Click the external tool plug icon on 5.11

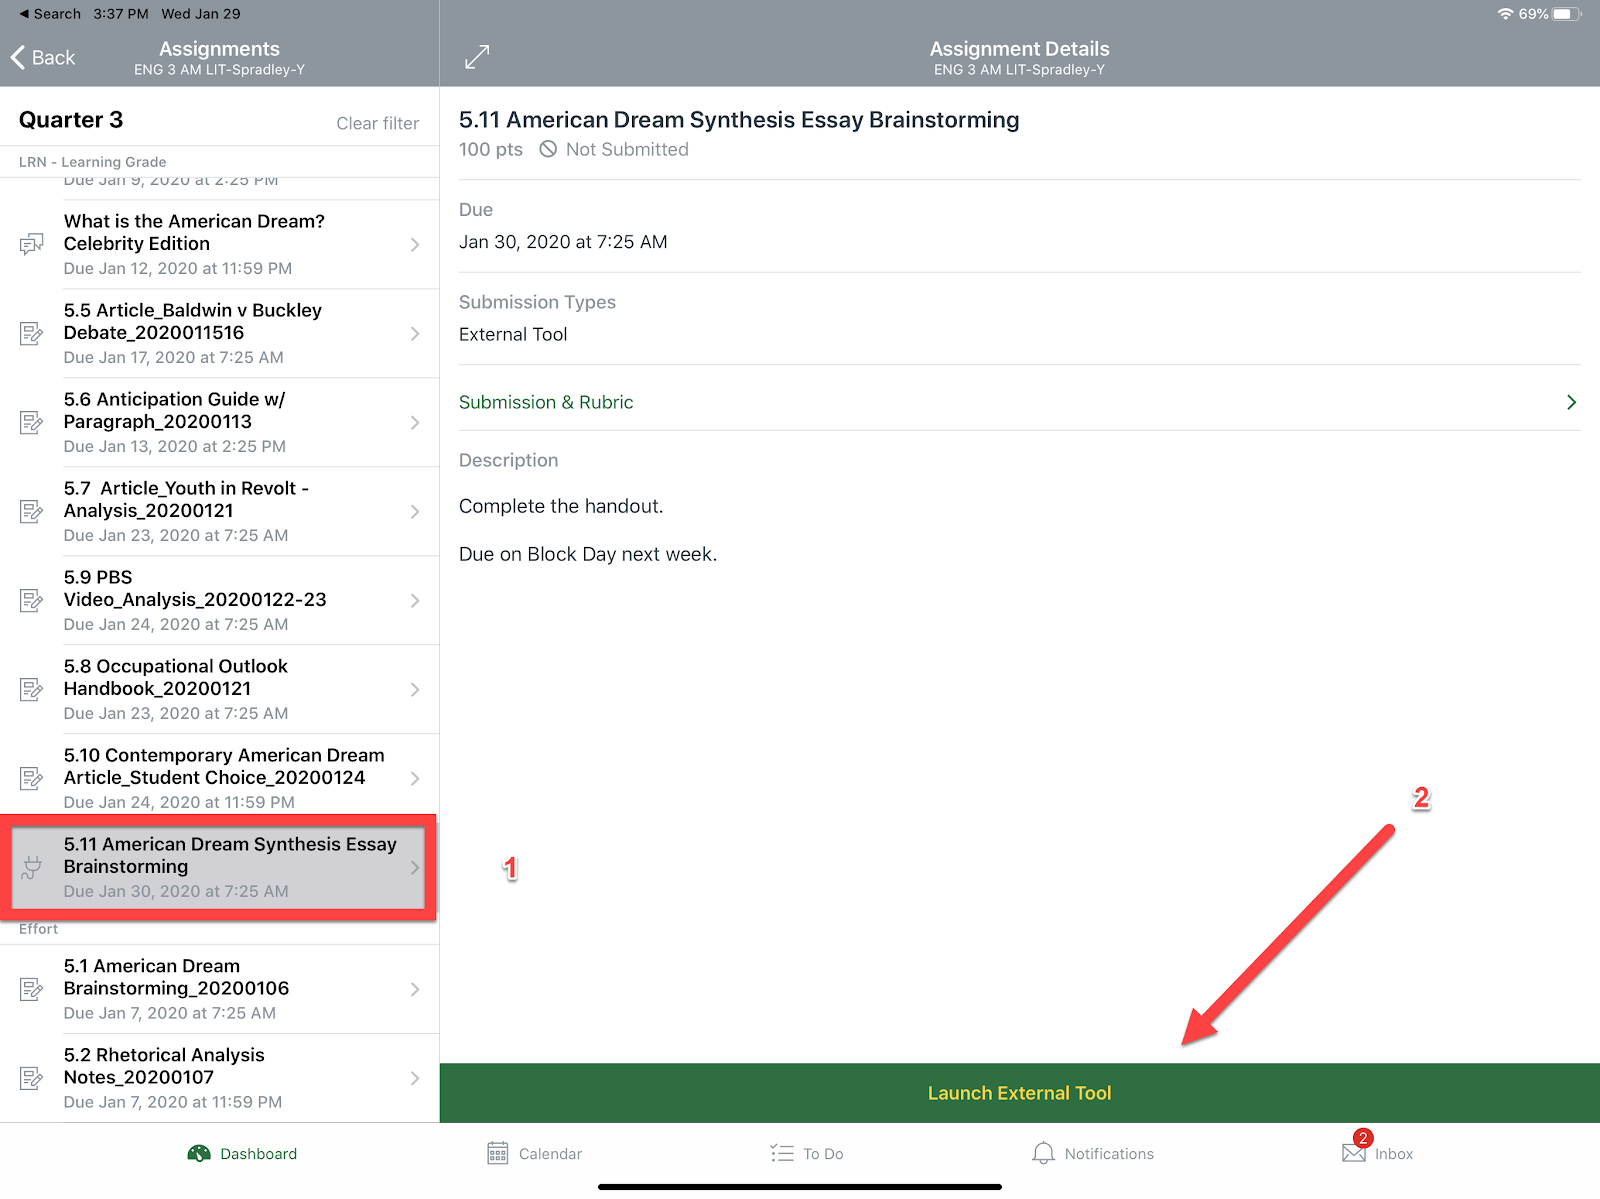click(31, 867)
